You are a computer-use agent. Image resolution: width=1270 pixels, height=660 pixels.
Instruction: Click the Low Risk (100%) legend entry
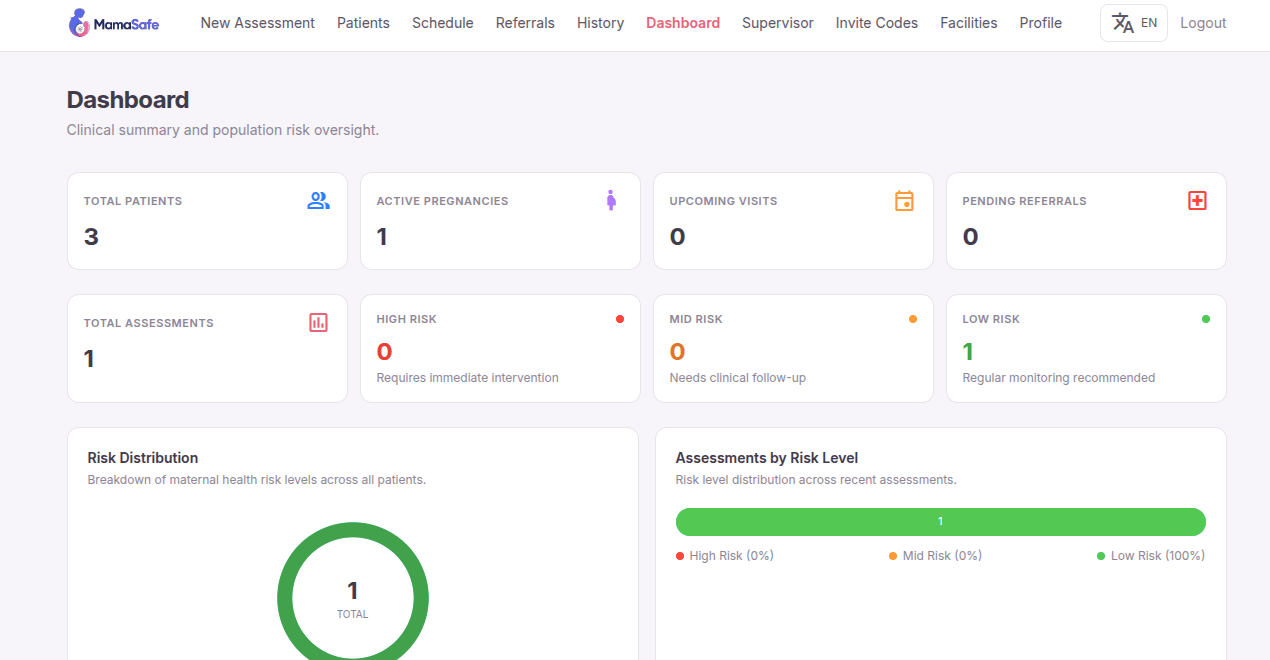coord(1151,556)
